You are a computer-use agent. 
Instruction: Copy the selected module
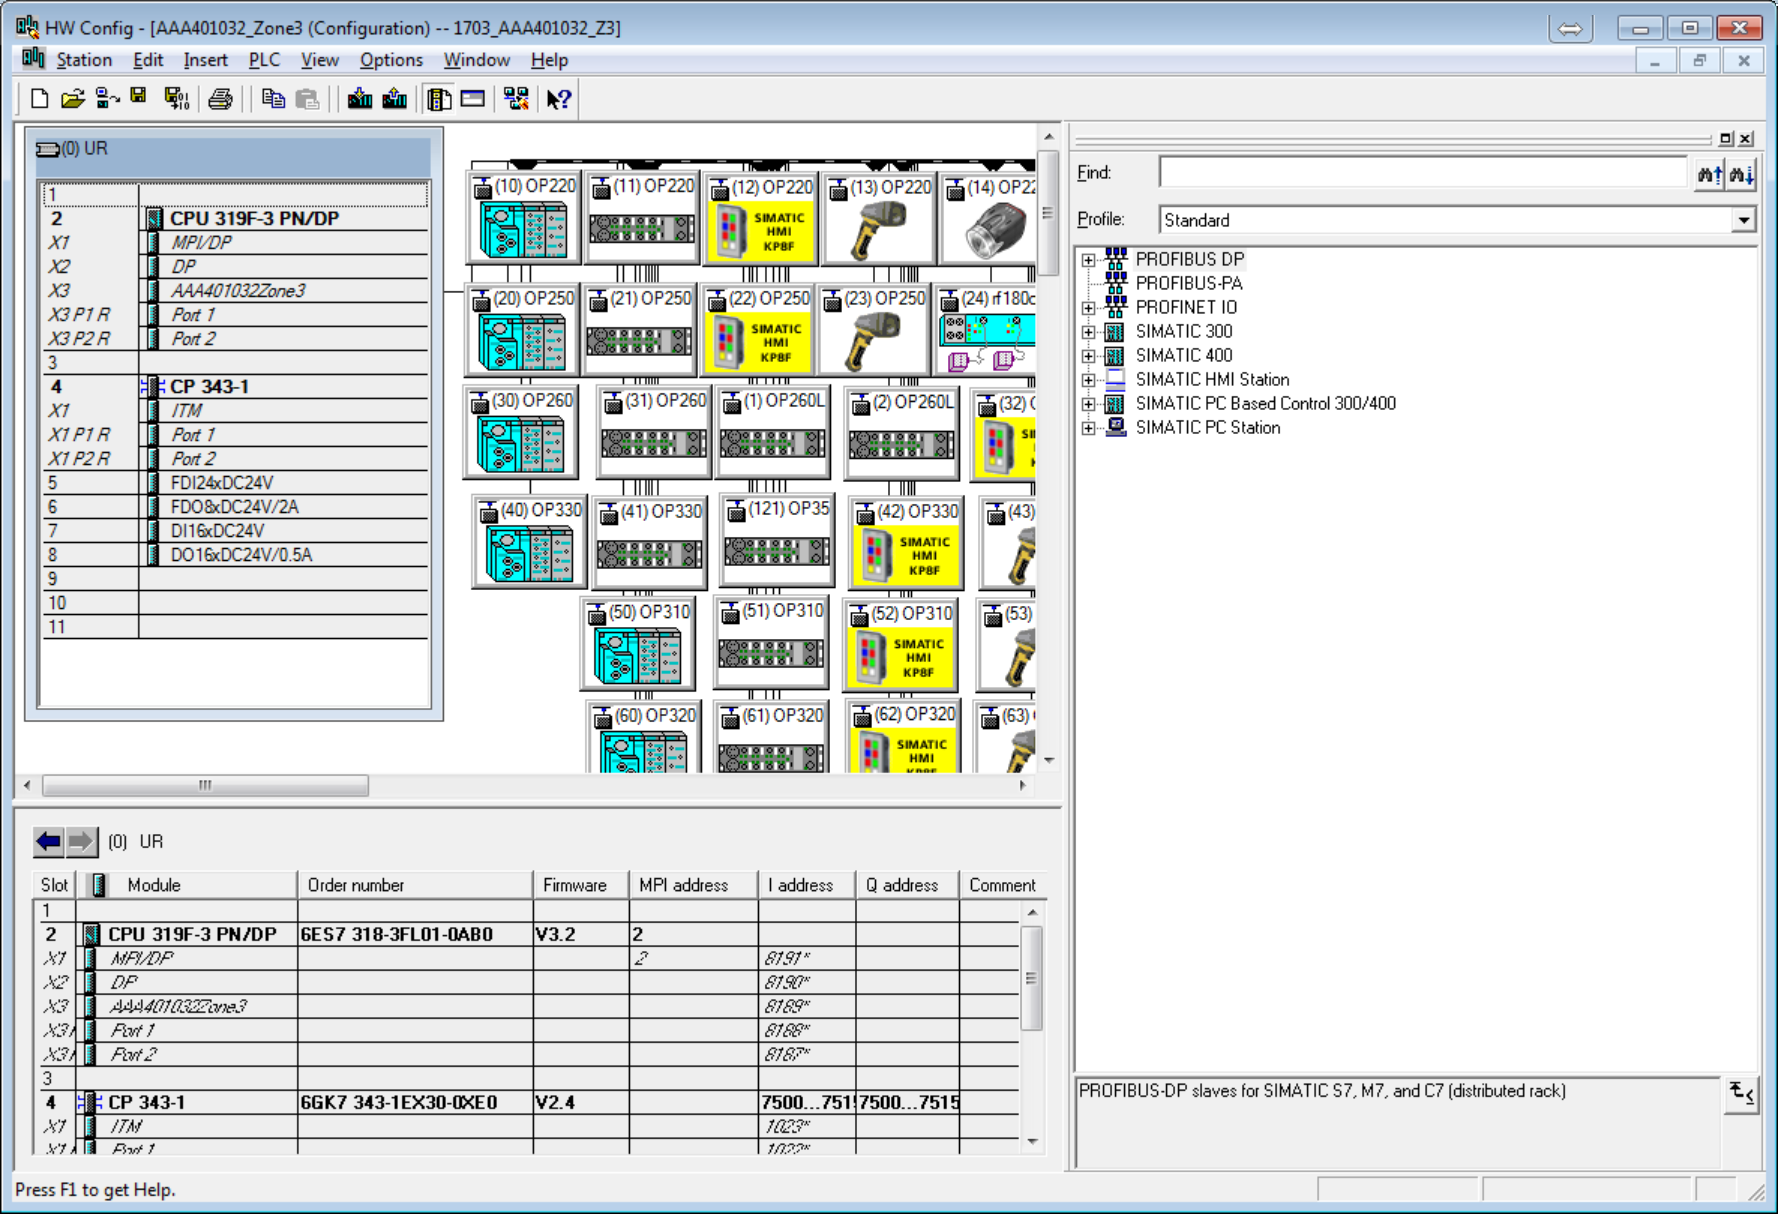(273, 98)
